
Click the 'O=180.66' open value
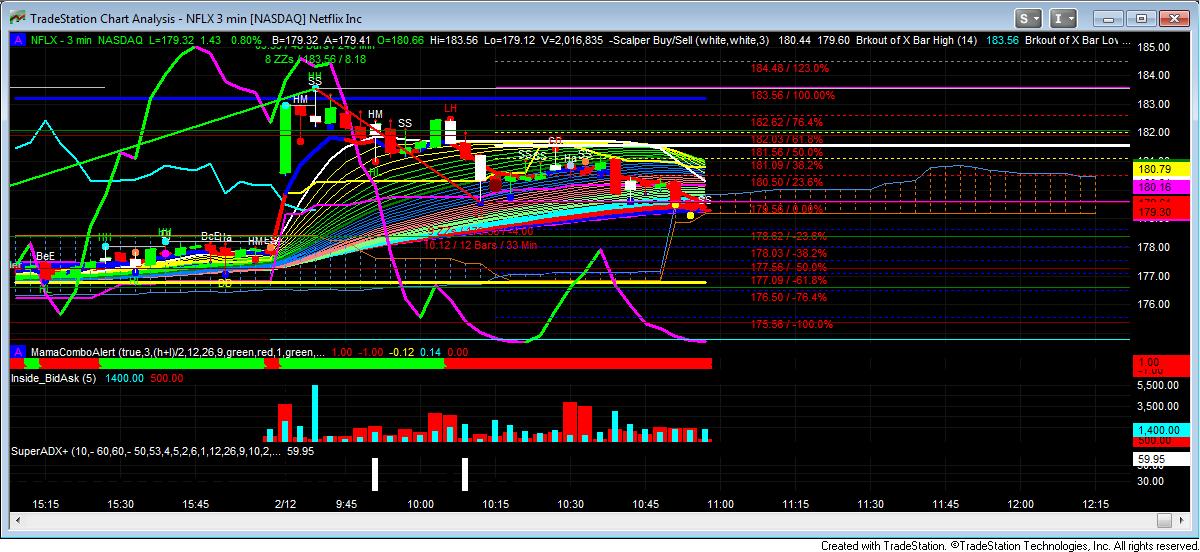click(x=402, y=41)
